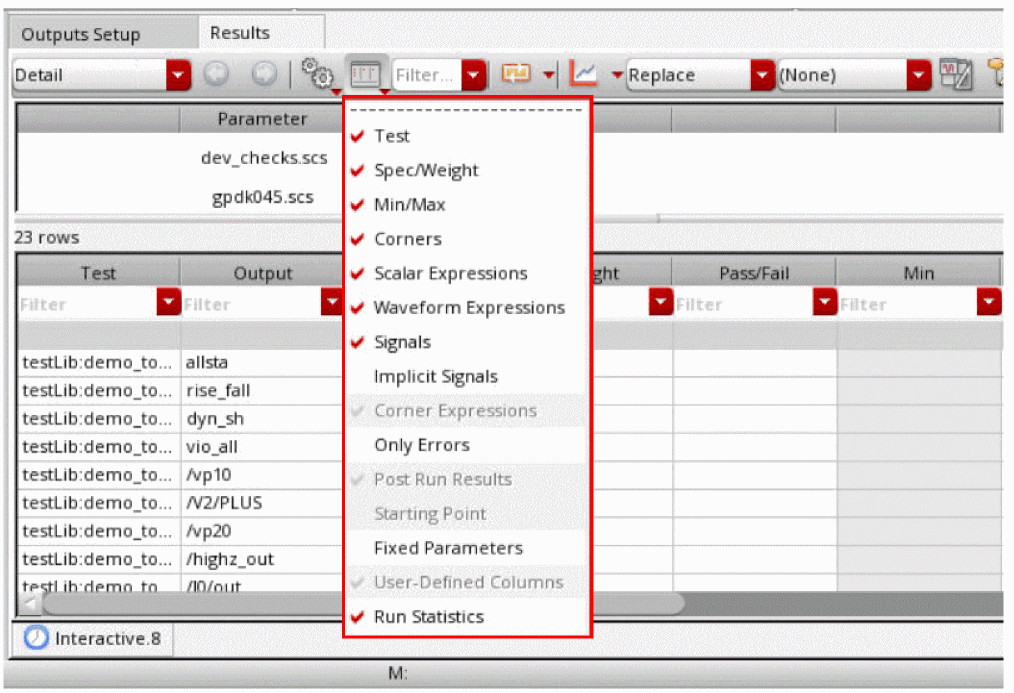
Task: Click the clock icon on Interactive.8
Action: click(36, 638)
